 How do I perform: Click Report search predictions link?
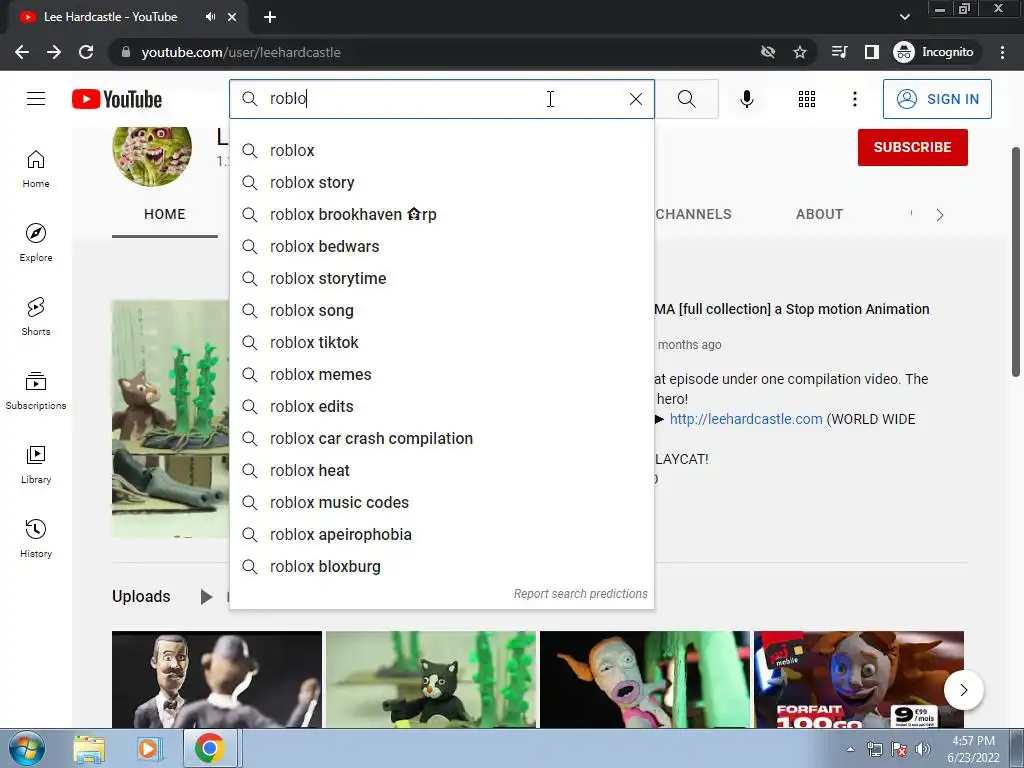coord(580,594)
